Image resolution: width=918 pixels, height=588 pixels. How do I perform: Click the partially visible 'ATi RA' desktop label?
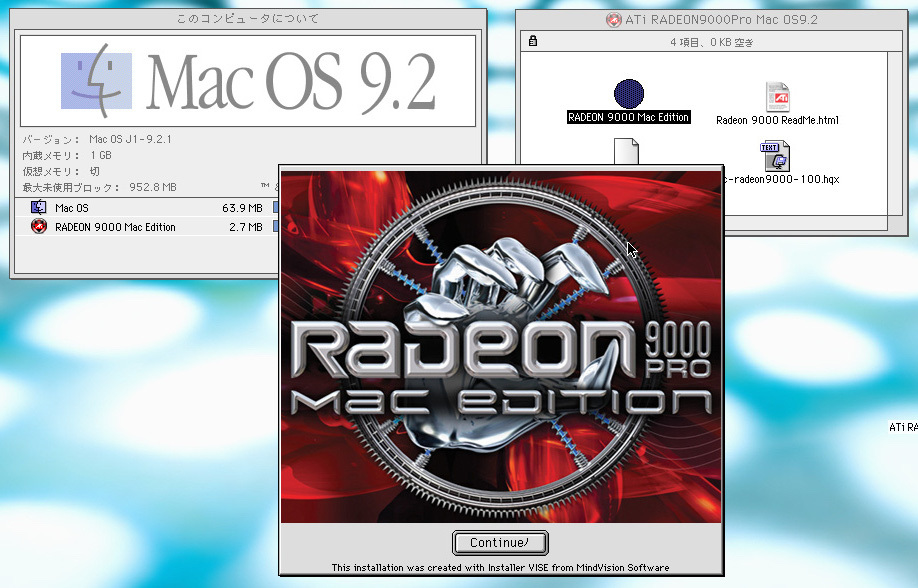(x=903, y=428)
